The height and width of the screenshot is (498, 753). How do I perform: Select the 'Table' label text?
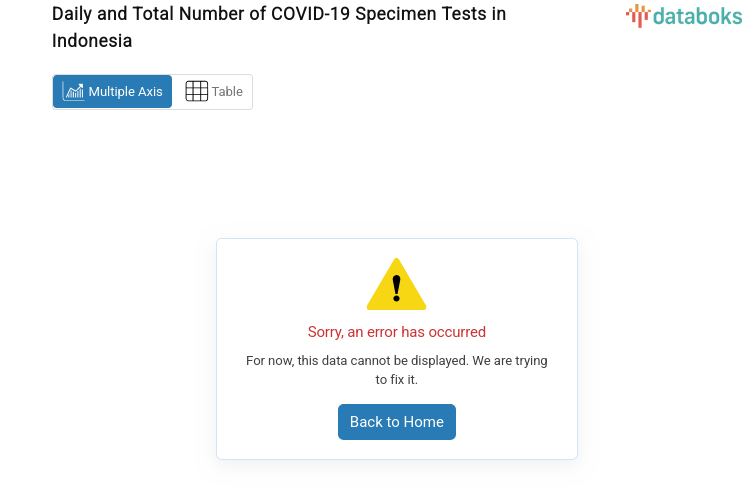click(227, 92)
